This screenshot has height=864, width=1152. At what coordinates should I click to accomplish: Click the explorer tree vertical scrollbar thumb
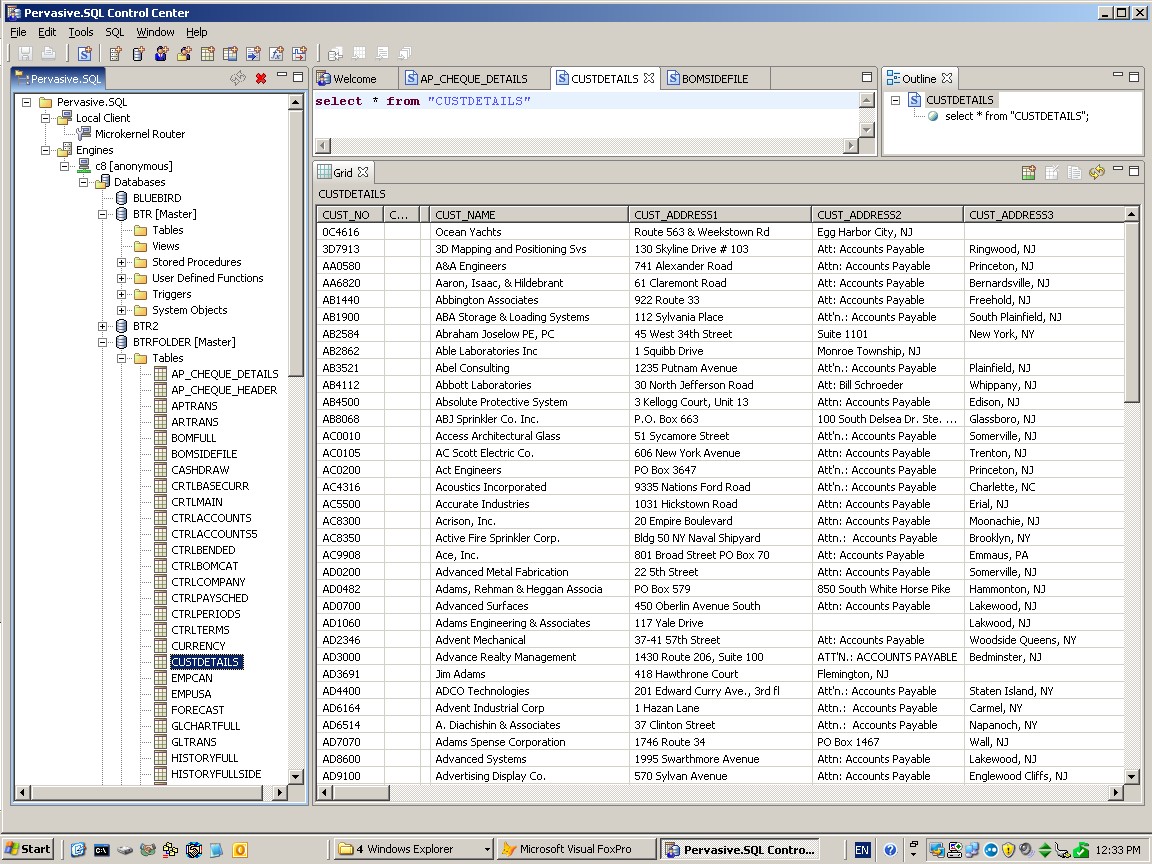point(296,242)
